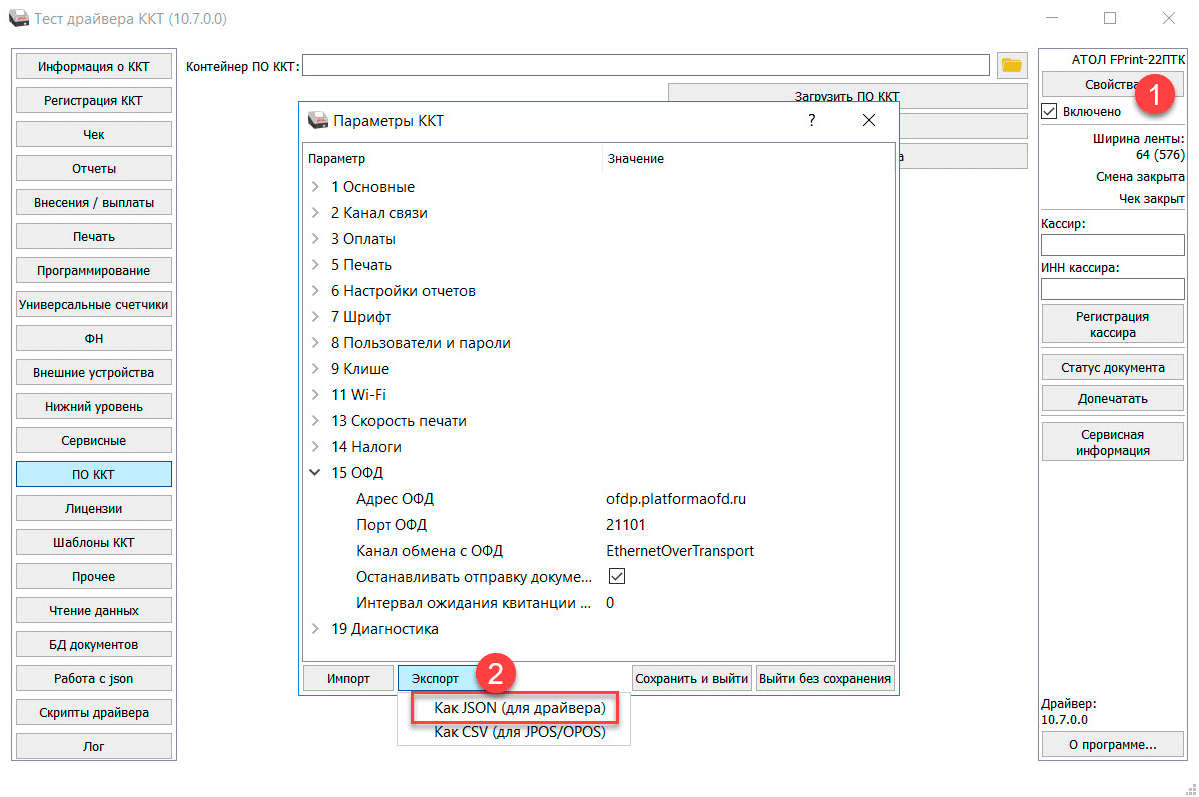Close the Параметры ККТ dialog
This screenshot has width=1199, height=797.
point(868,121)
